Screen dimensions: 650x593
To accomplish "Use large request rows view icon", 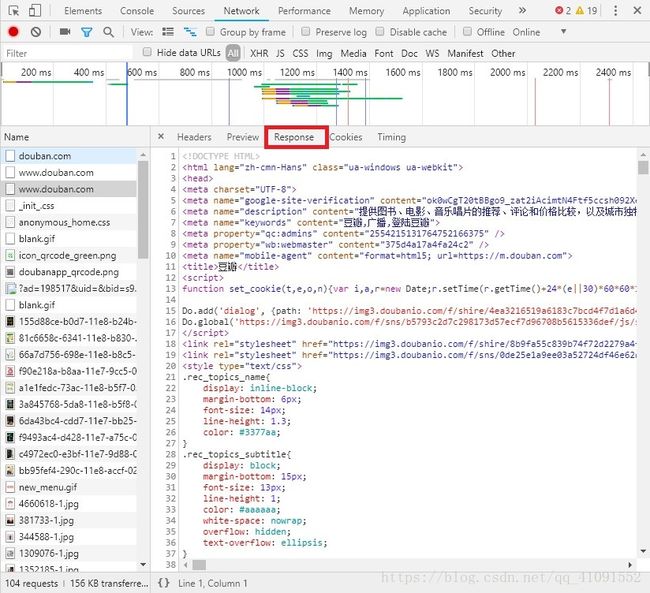I will coord(168,32).
